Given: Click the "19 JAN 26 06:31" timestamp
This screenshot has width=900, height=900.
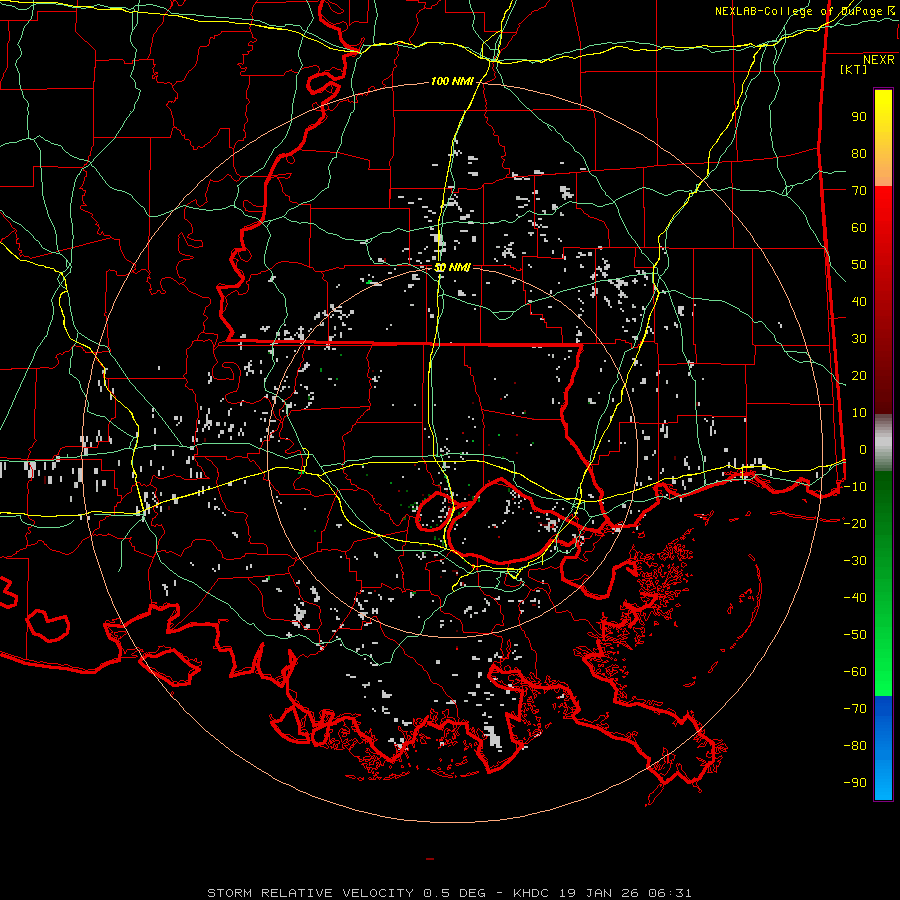Looking at the screenshot, I should click(x=626, y=893).
